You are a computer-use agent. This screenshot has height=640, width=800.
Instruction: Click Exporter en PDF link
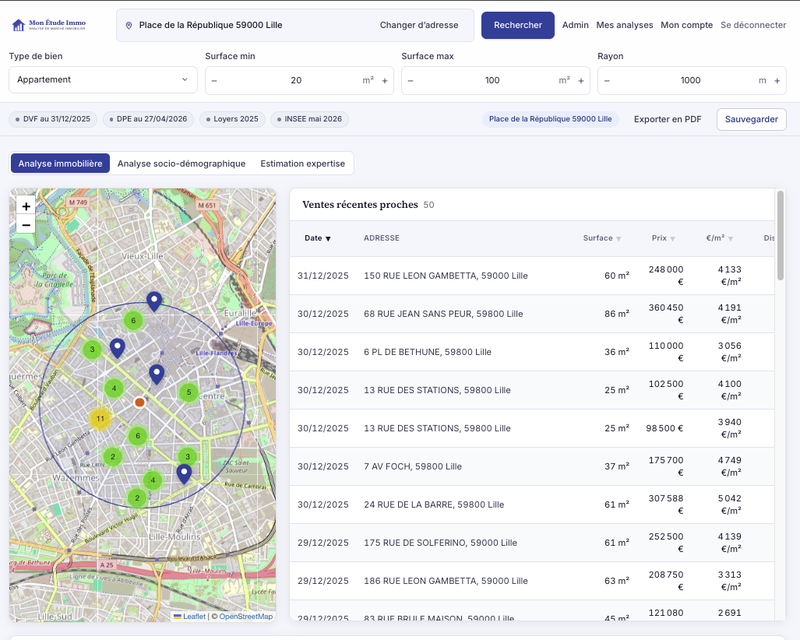[x=667, y=119]
